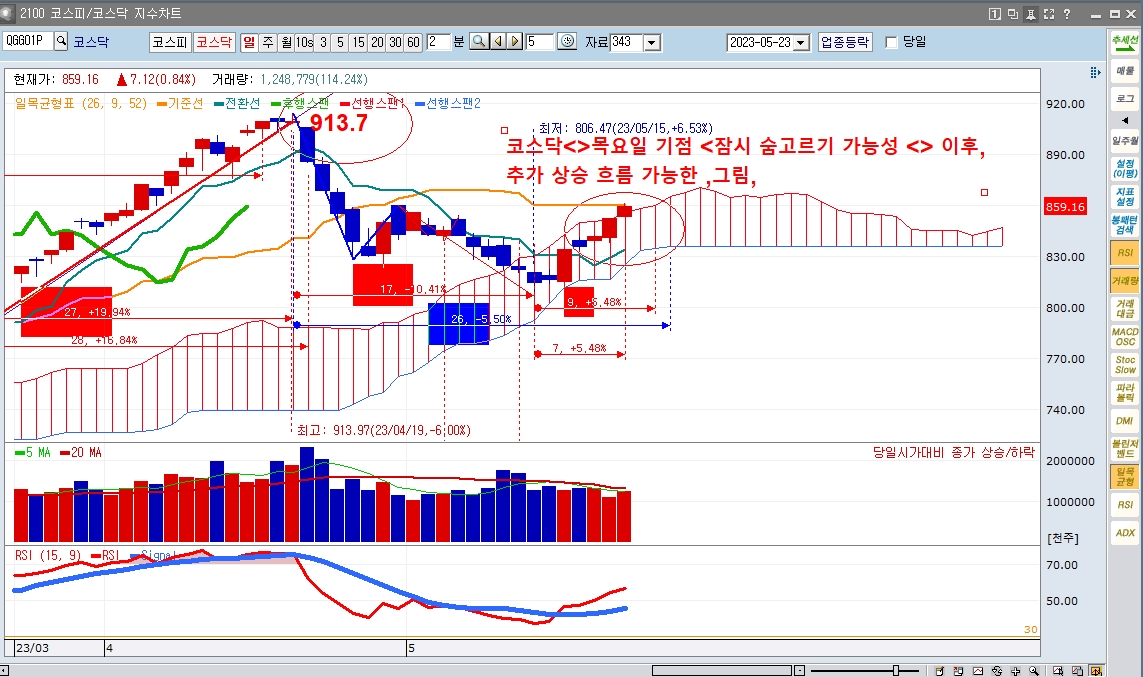Click the clock icon next to the 5 field
Image resolution: width=1143 pixels, height=677 pixels.
tap(567, 42)
